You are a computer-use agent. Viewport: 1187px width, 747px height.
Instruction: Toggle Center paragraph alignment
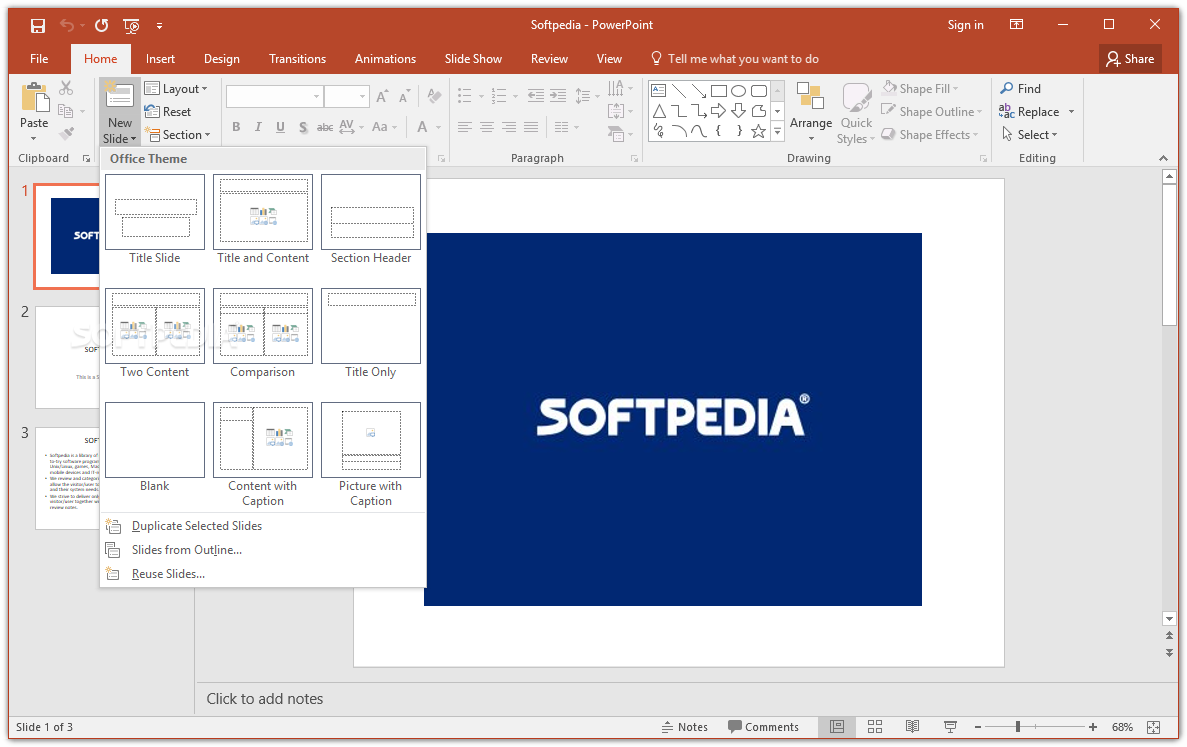(x=487, y=127)
